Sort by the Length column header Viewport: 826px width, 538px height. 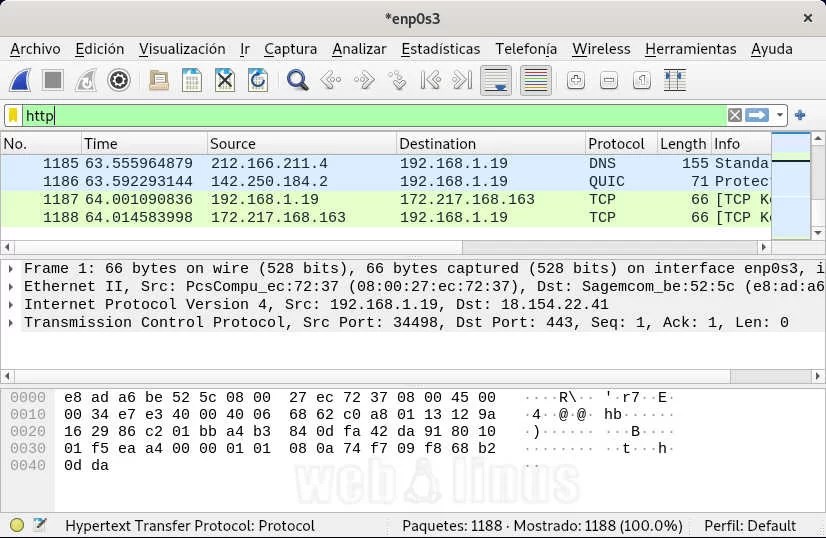pyautogui.click(x=683, y=144)
